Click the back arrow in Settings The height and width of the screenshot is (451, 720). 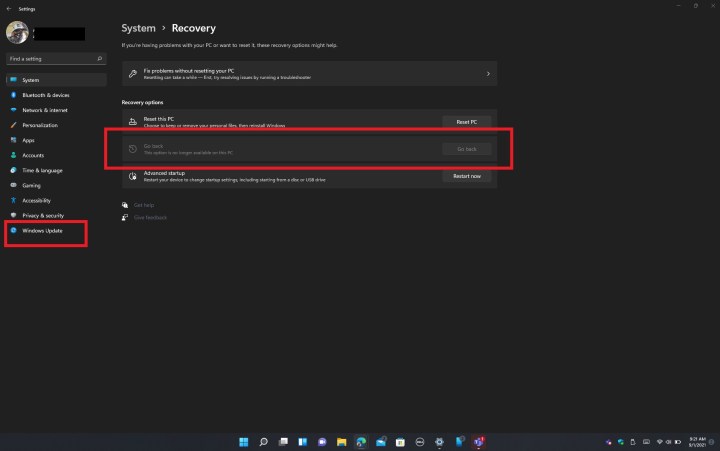[9, 9]
